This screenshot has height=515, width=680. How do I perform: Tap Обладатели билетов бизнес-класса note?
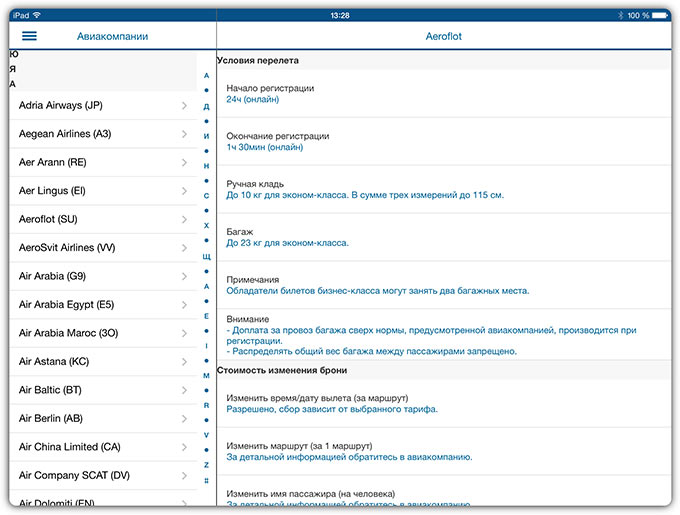pos(377,291)
